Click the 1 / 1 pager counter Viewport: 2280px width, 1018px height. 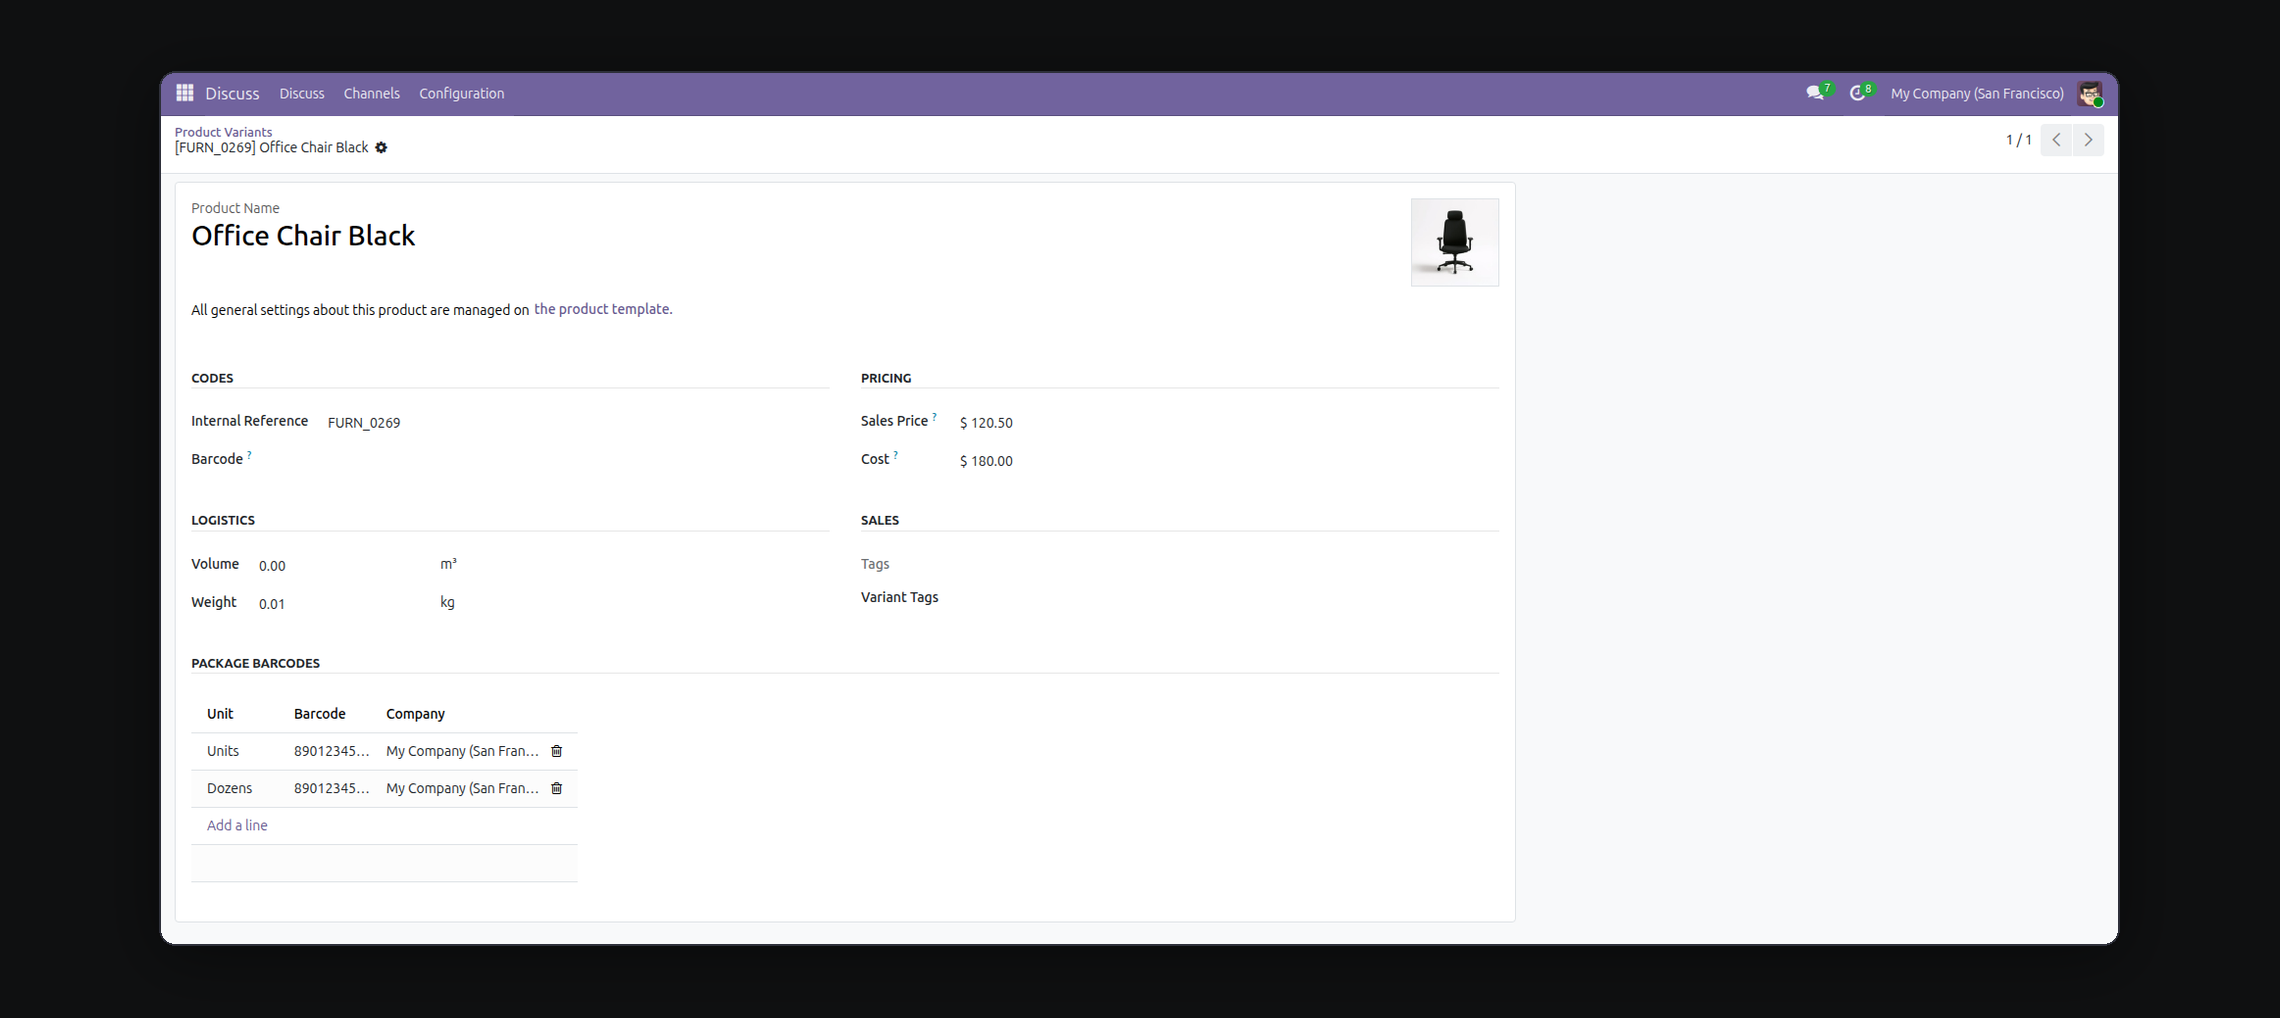tap(2018, 140)
